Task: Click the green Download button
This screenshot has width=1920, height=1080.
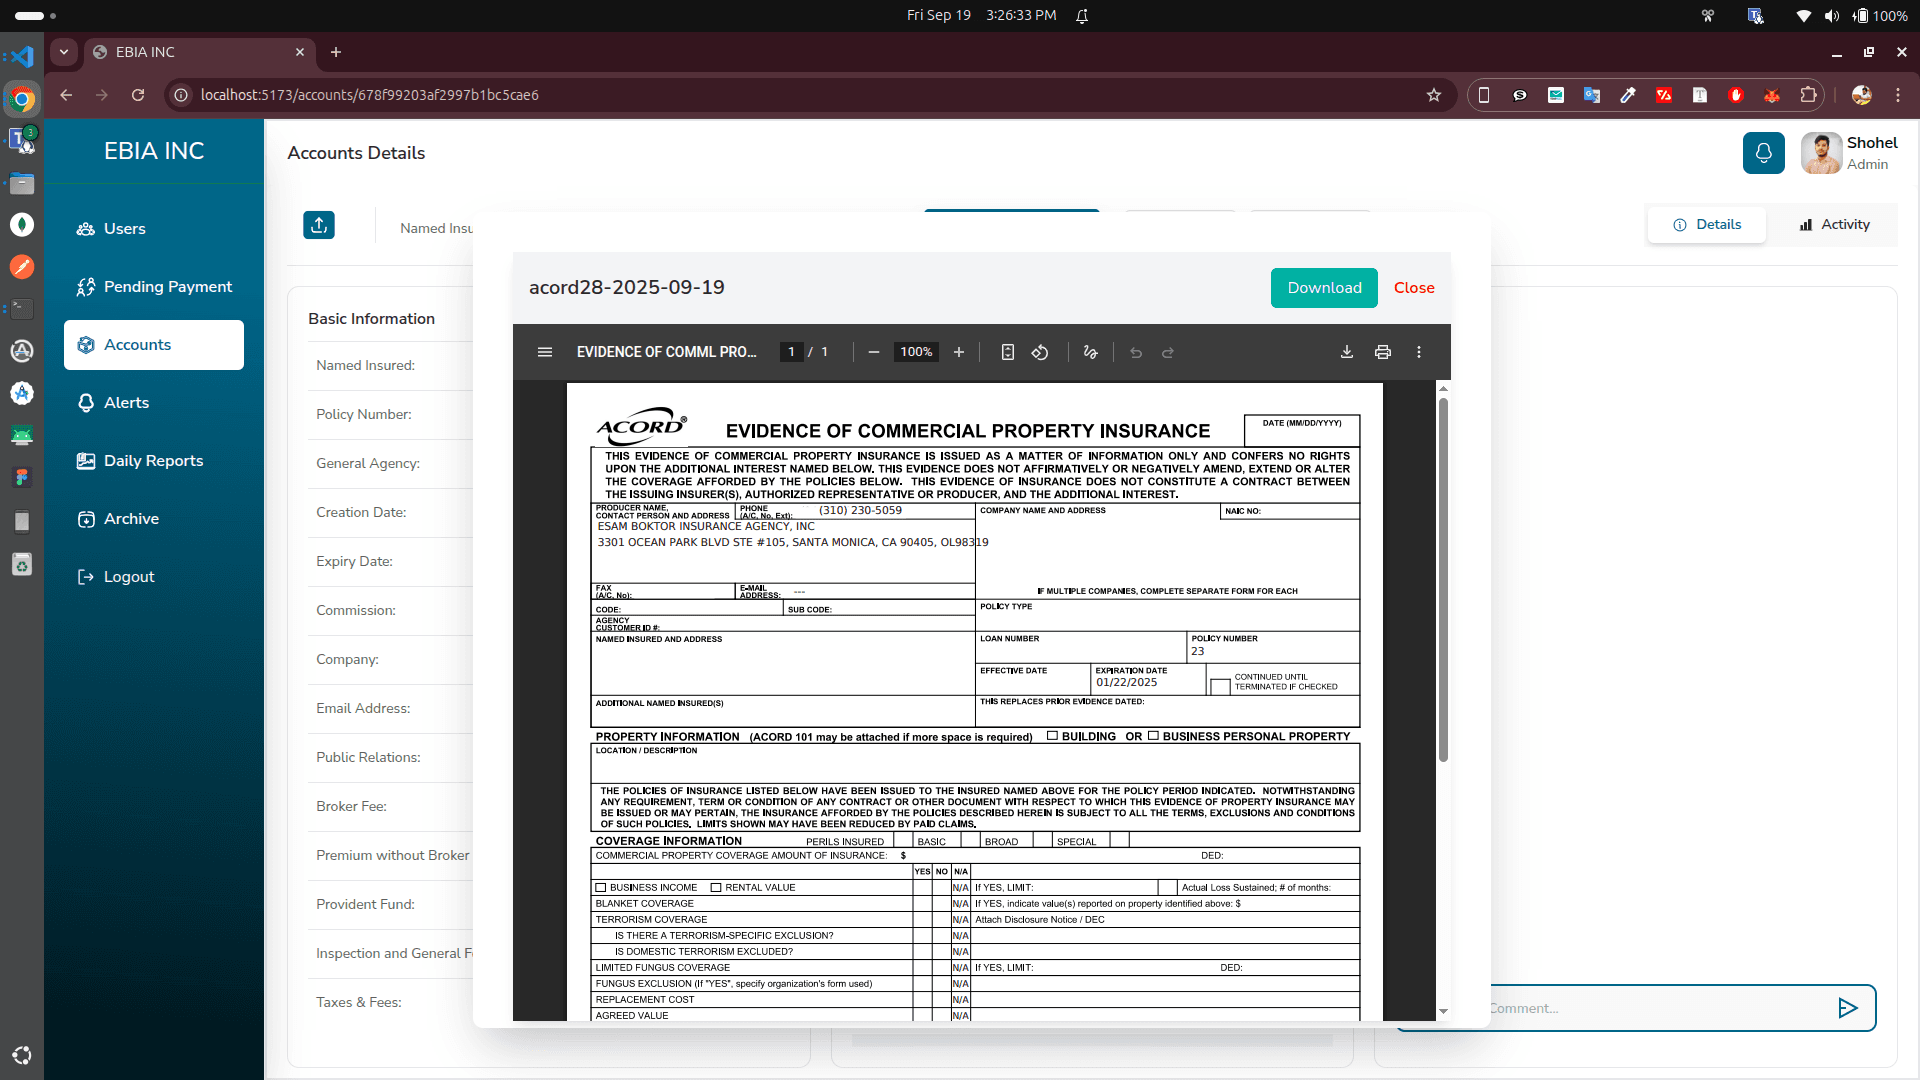Action: pos(1323,287)
